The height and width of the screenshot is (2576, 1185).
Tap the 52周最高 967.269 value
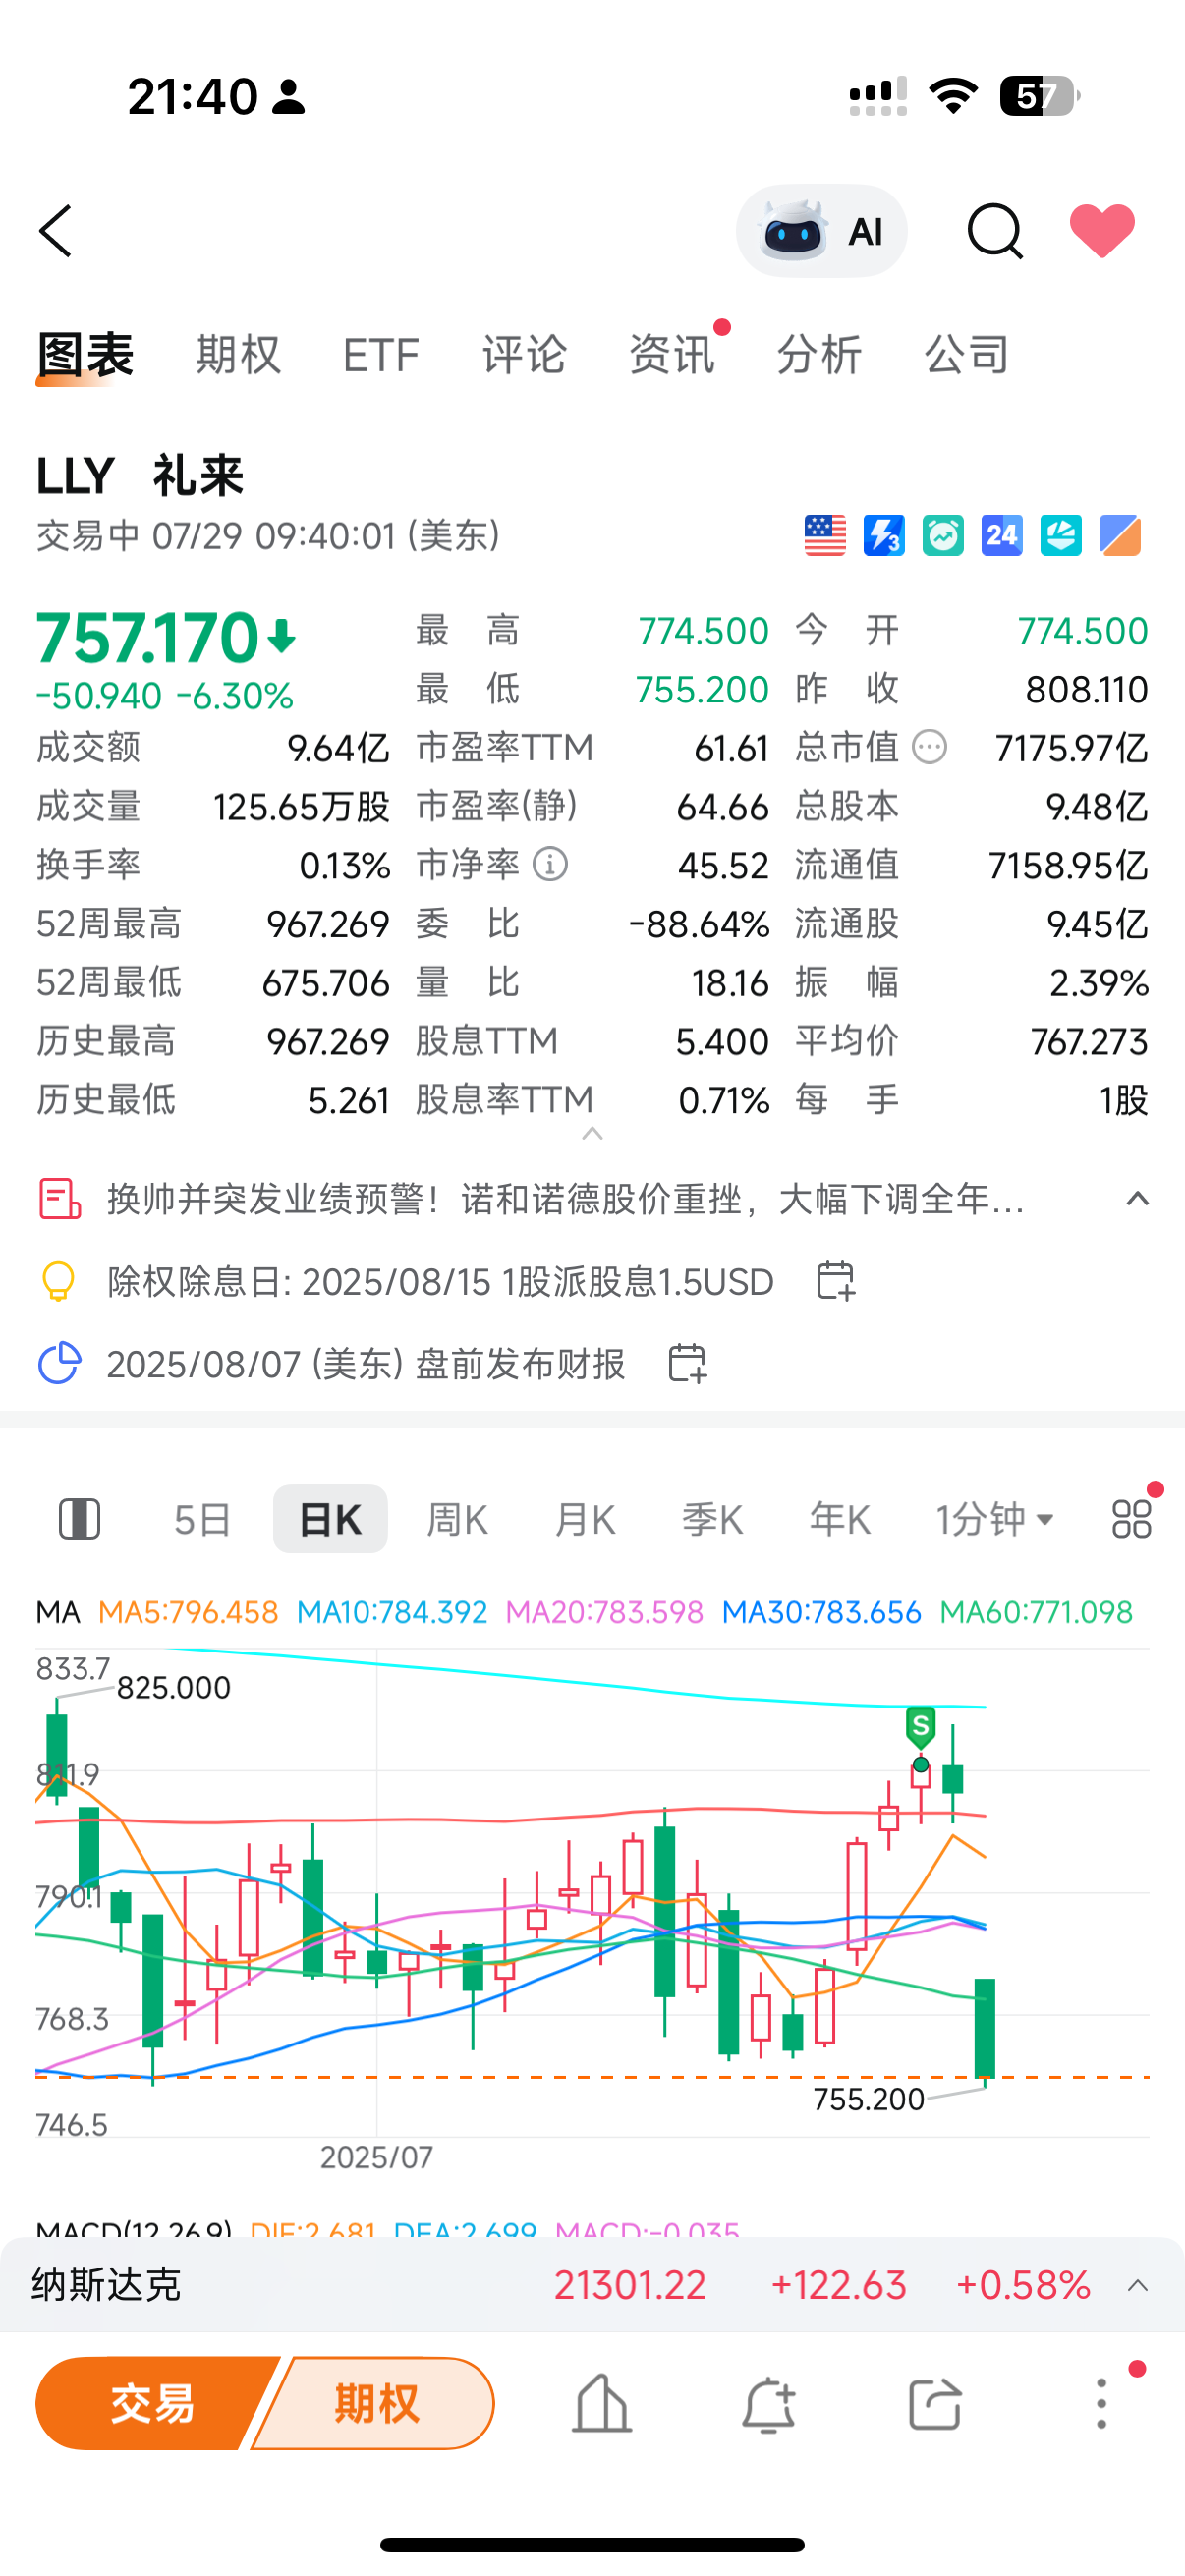[x=328, y=924]
